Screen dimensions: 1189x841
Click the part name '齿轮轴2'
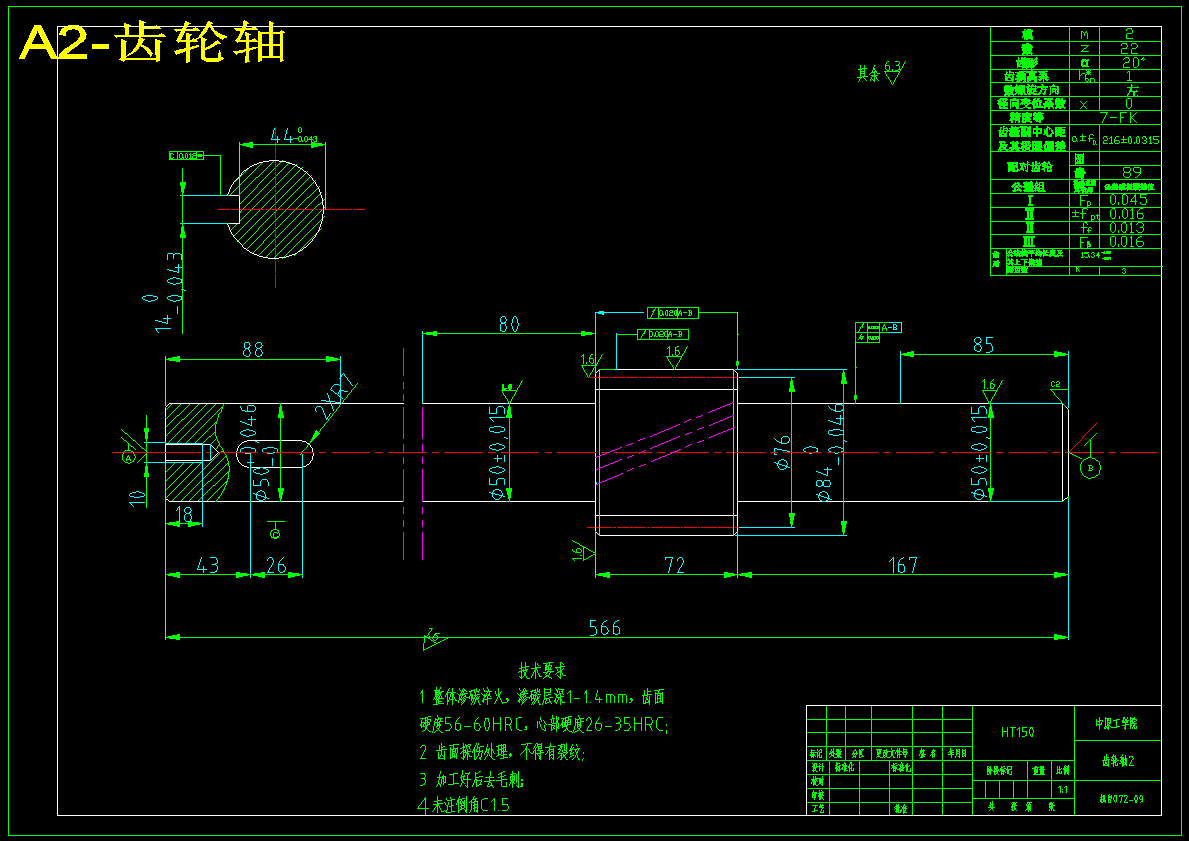click(x=1118, y=761)
